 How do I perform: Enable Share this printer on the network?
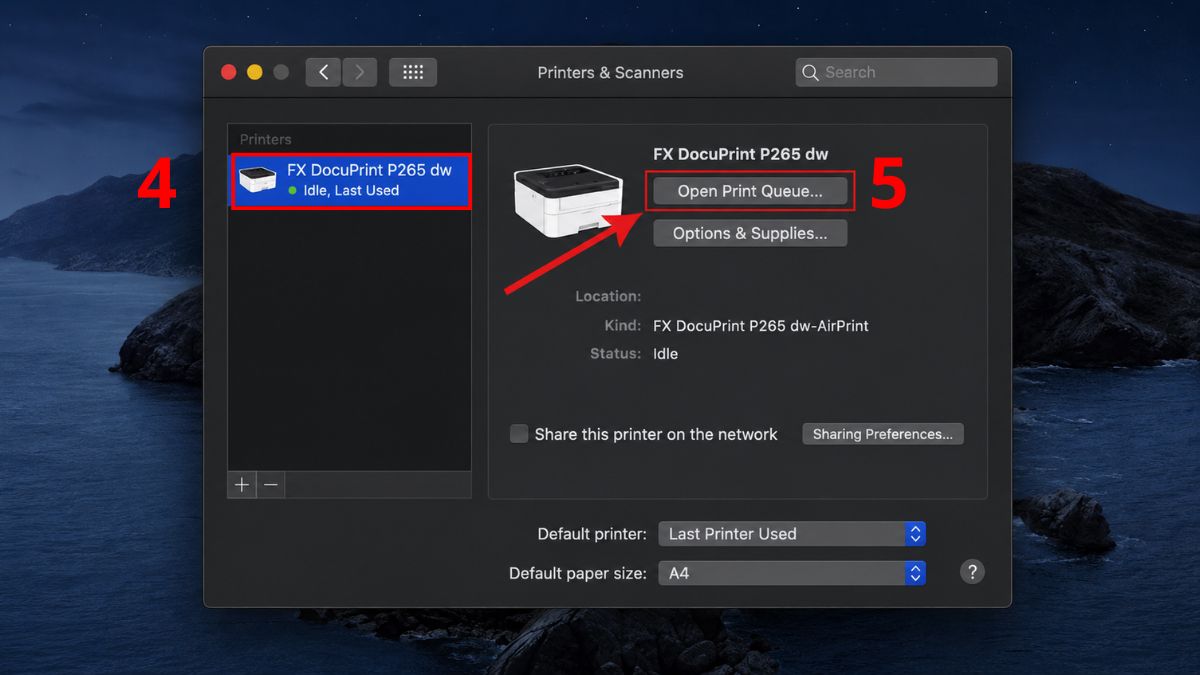point(519,434)
